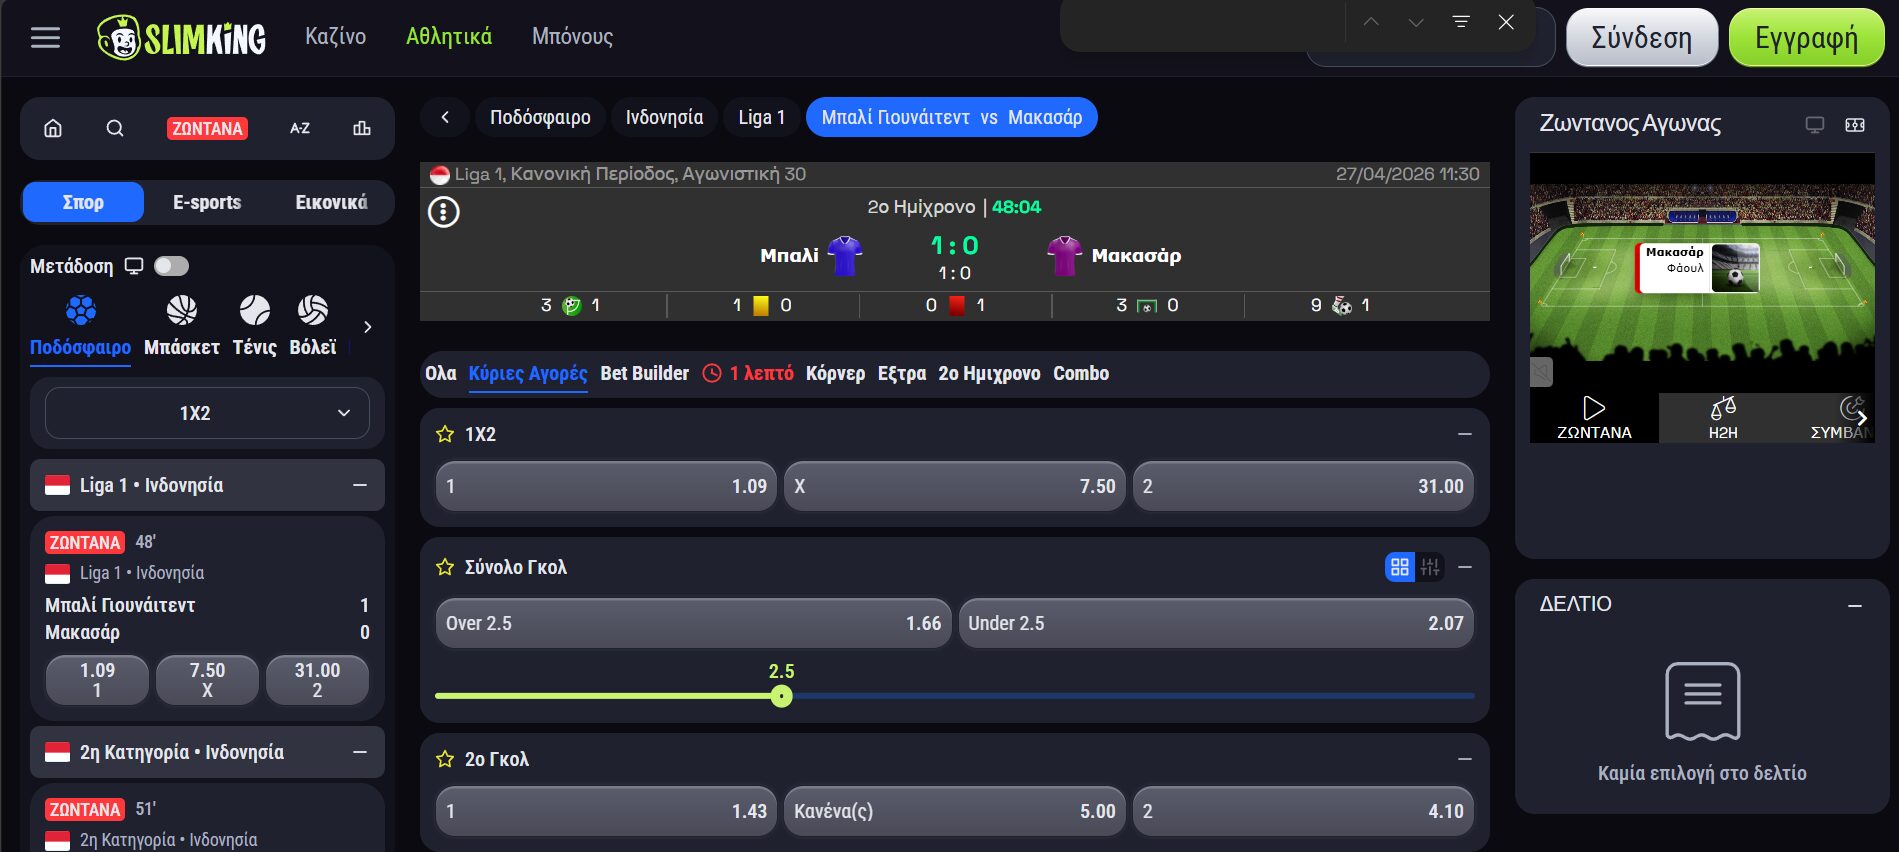Open the sidebar search icon
Image resolution: width=1899 pixels, height=852 pixels.
[x=115, y=128]
